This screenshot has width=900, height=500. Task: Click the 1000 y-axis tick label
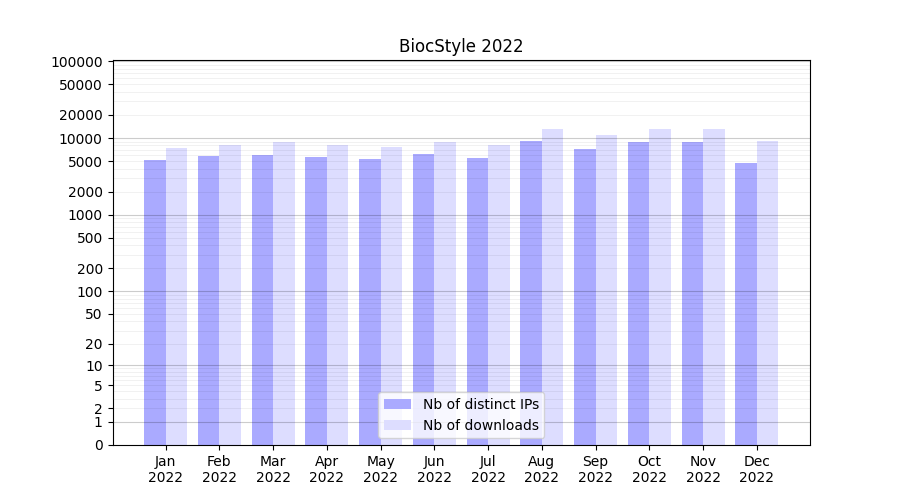(85, 215)
